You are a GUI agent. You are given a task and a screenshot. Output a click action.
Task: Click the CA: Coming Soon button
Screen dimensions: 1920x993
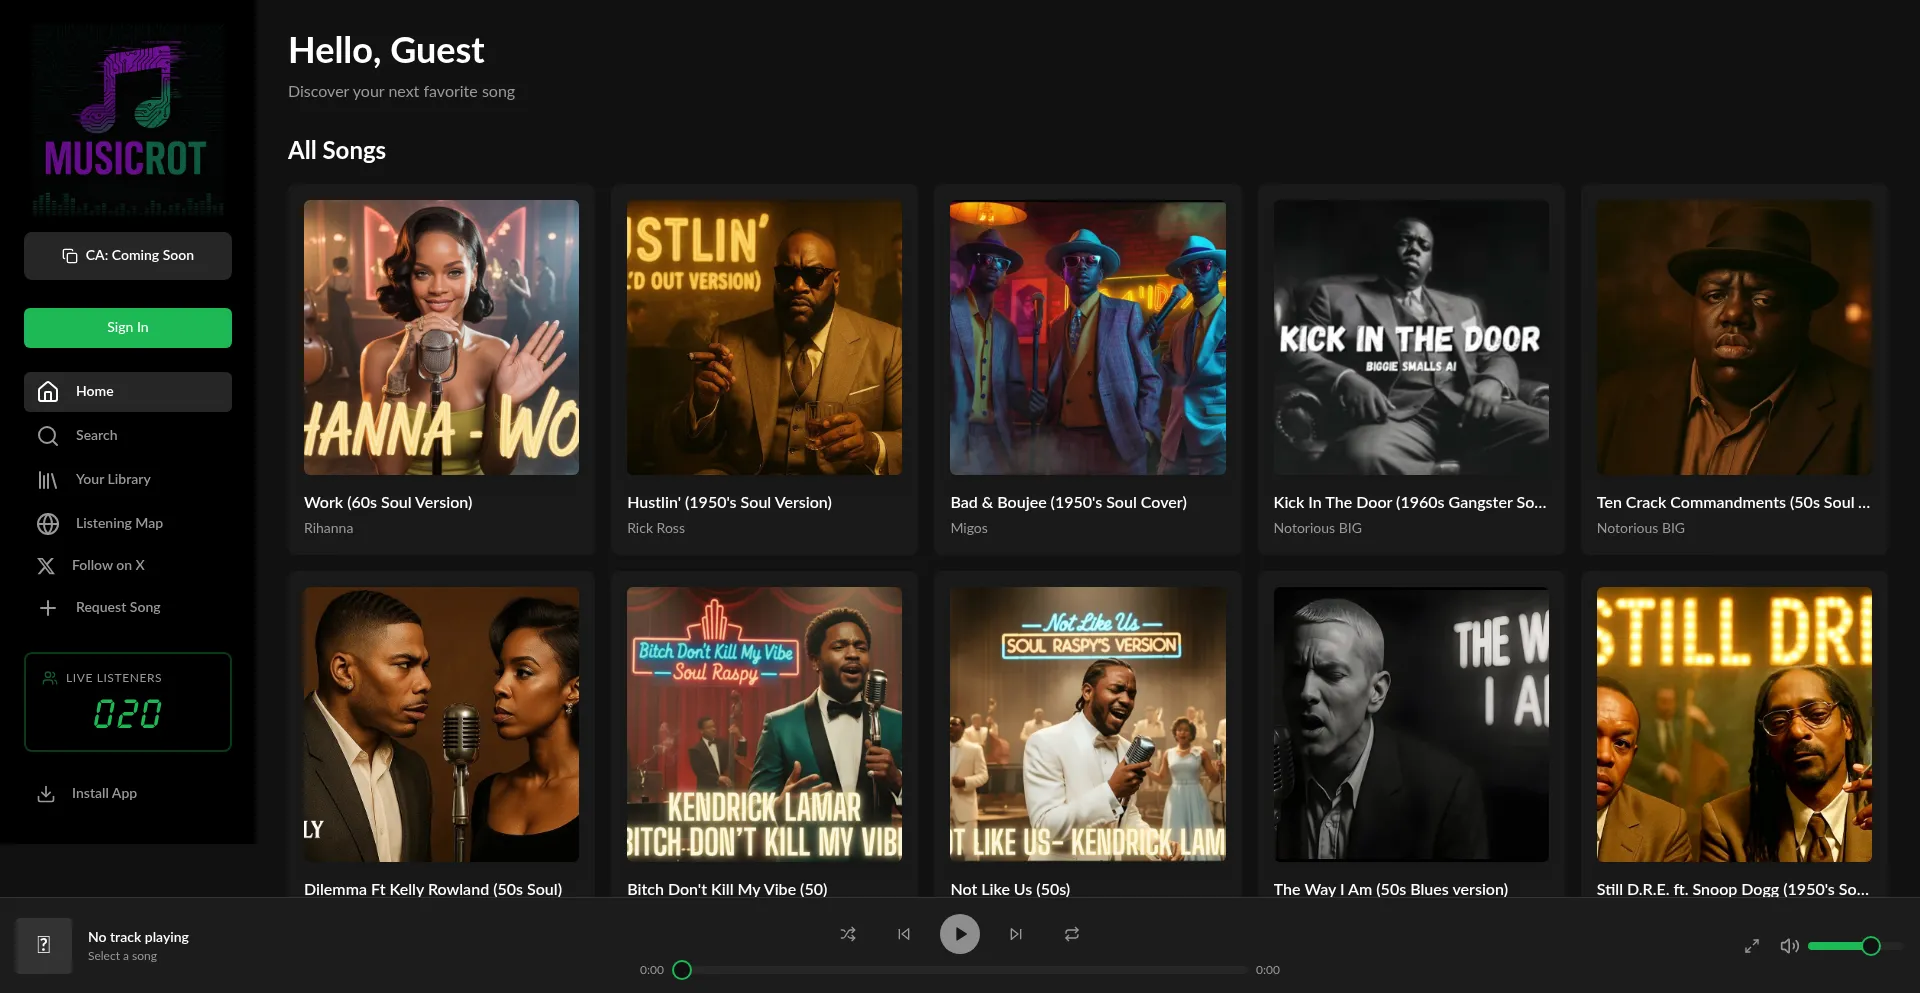(x=128, y=256)
